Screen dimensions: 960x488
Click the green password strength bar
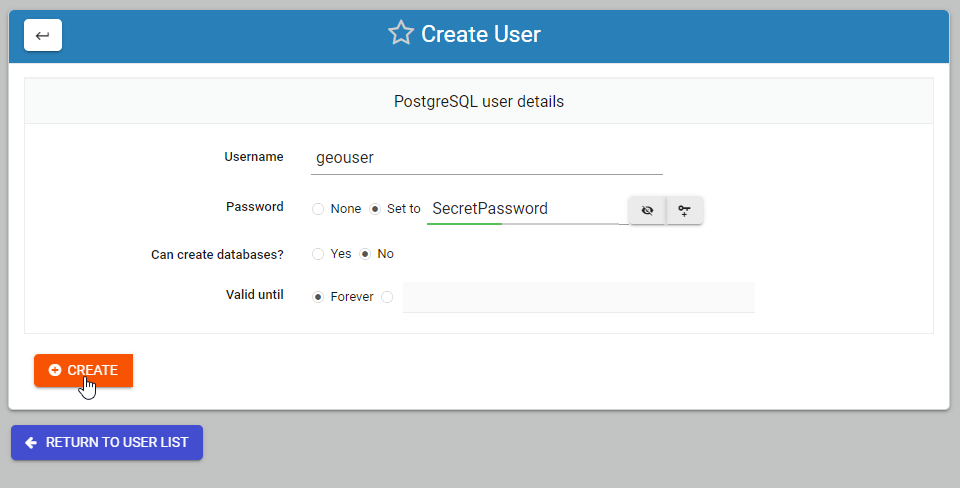(464, 224)
